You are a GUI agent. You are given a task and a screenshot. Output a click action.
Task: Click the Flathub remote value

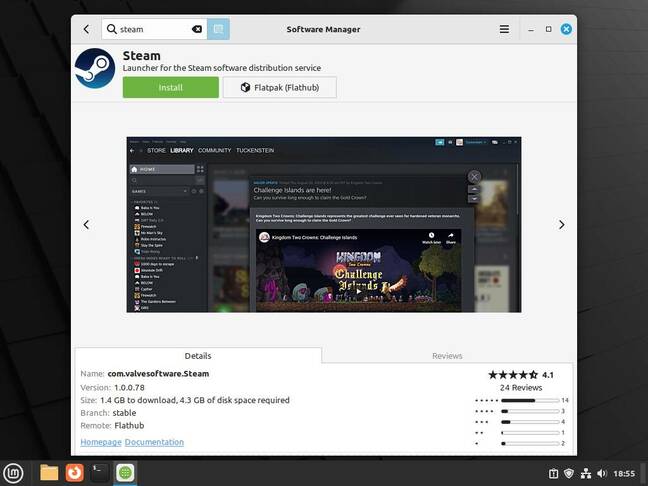[129, 426]
